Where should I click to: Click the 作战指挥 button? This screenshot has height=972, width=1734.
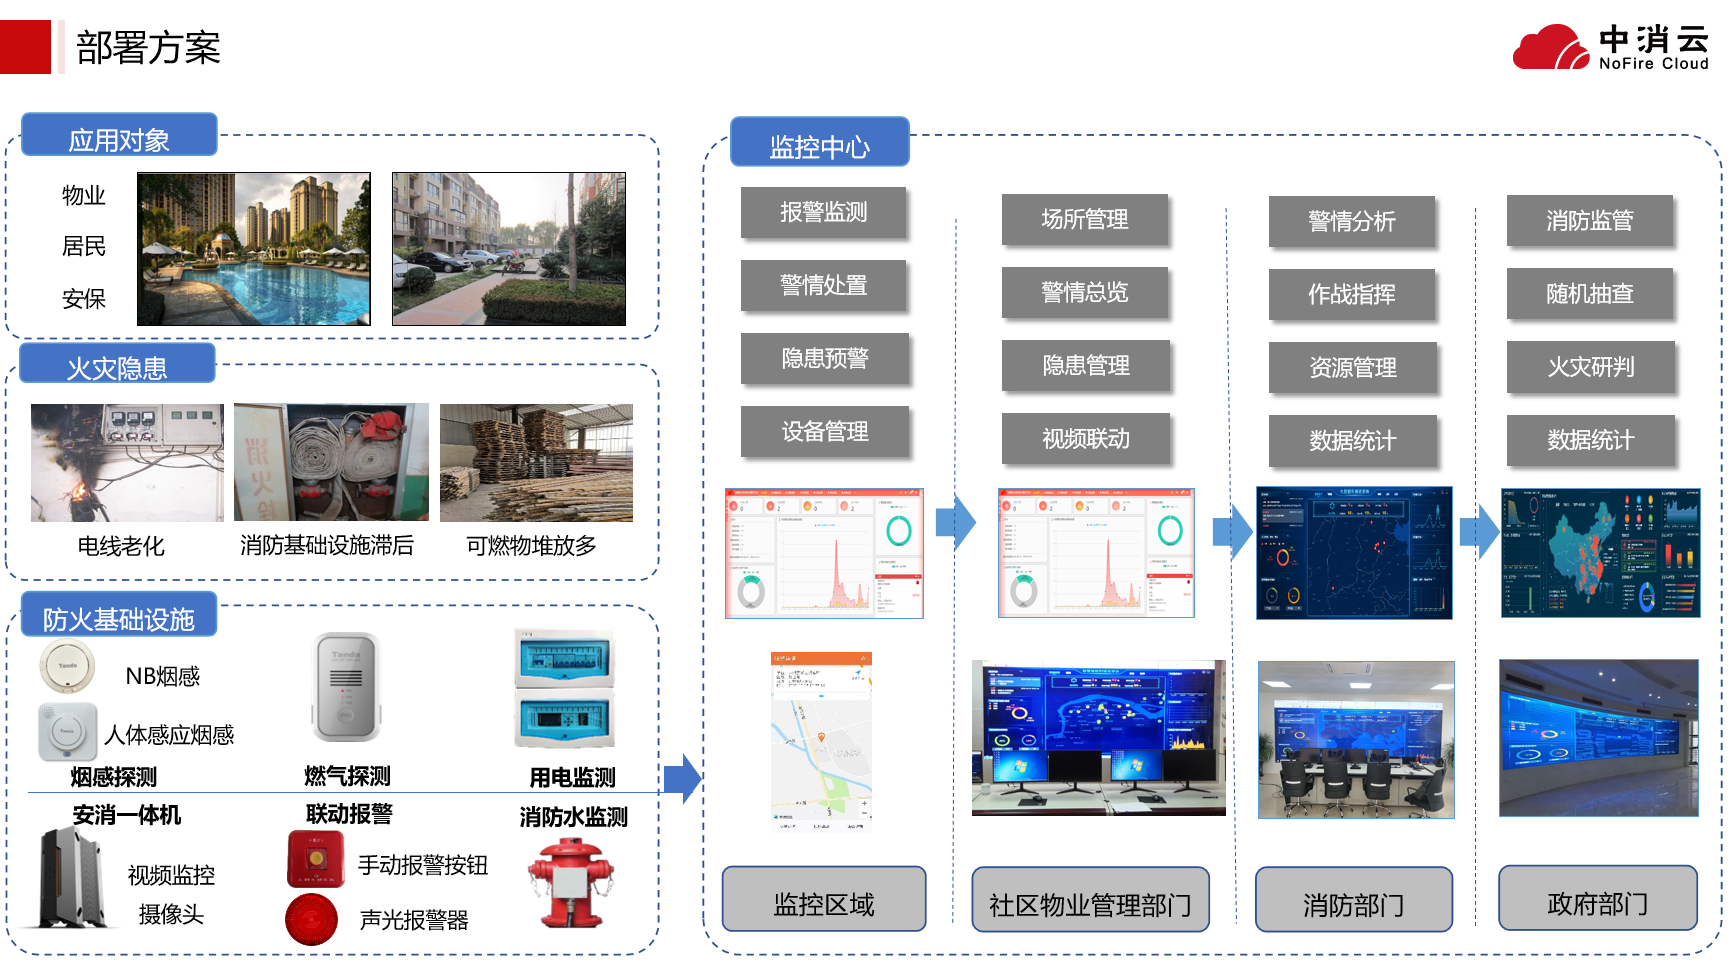click(1351, 294)
